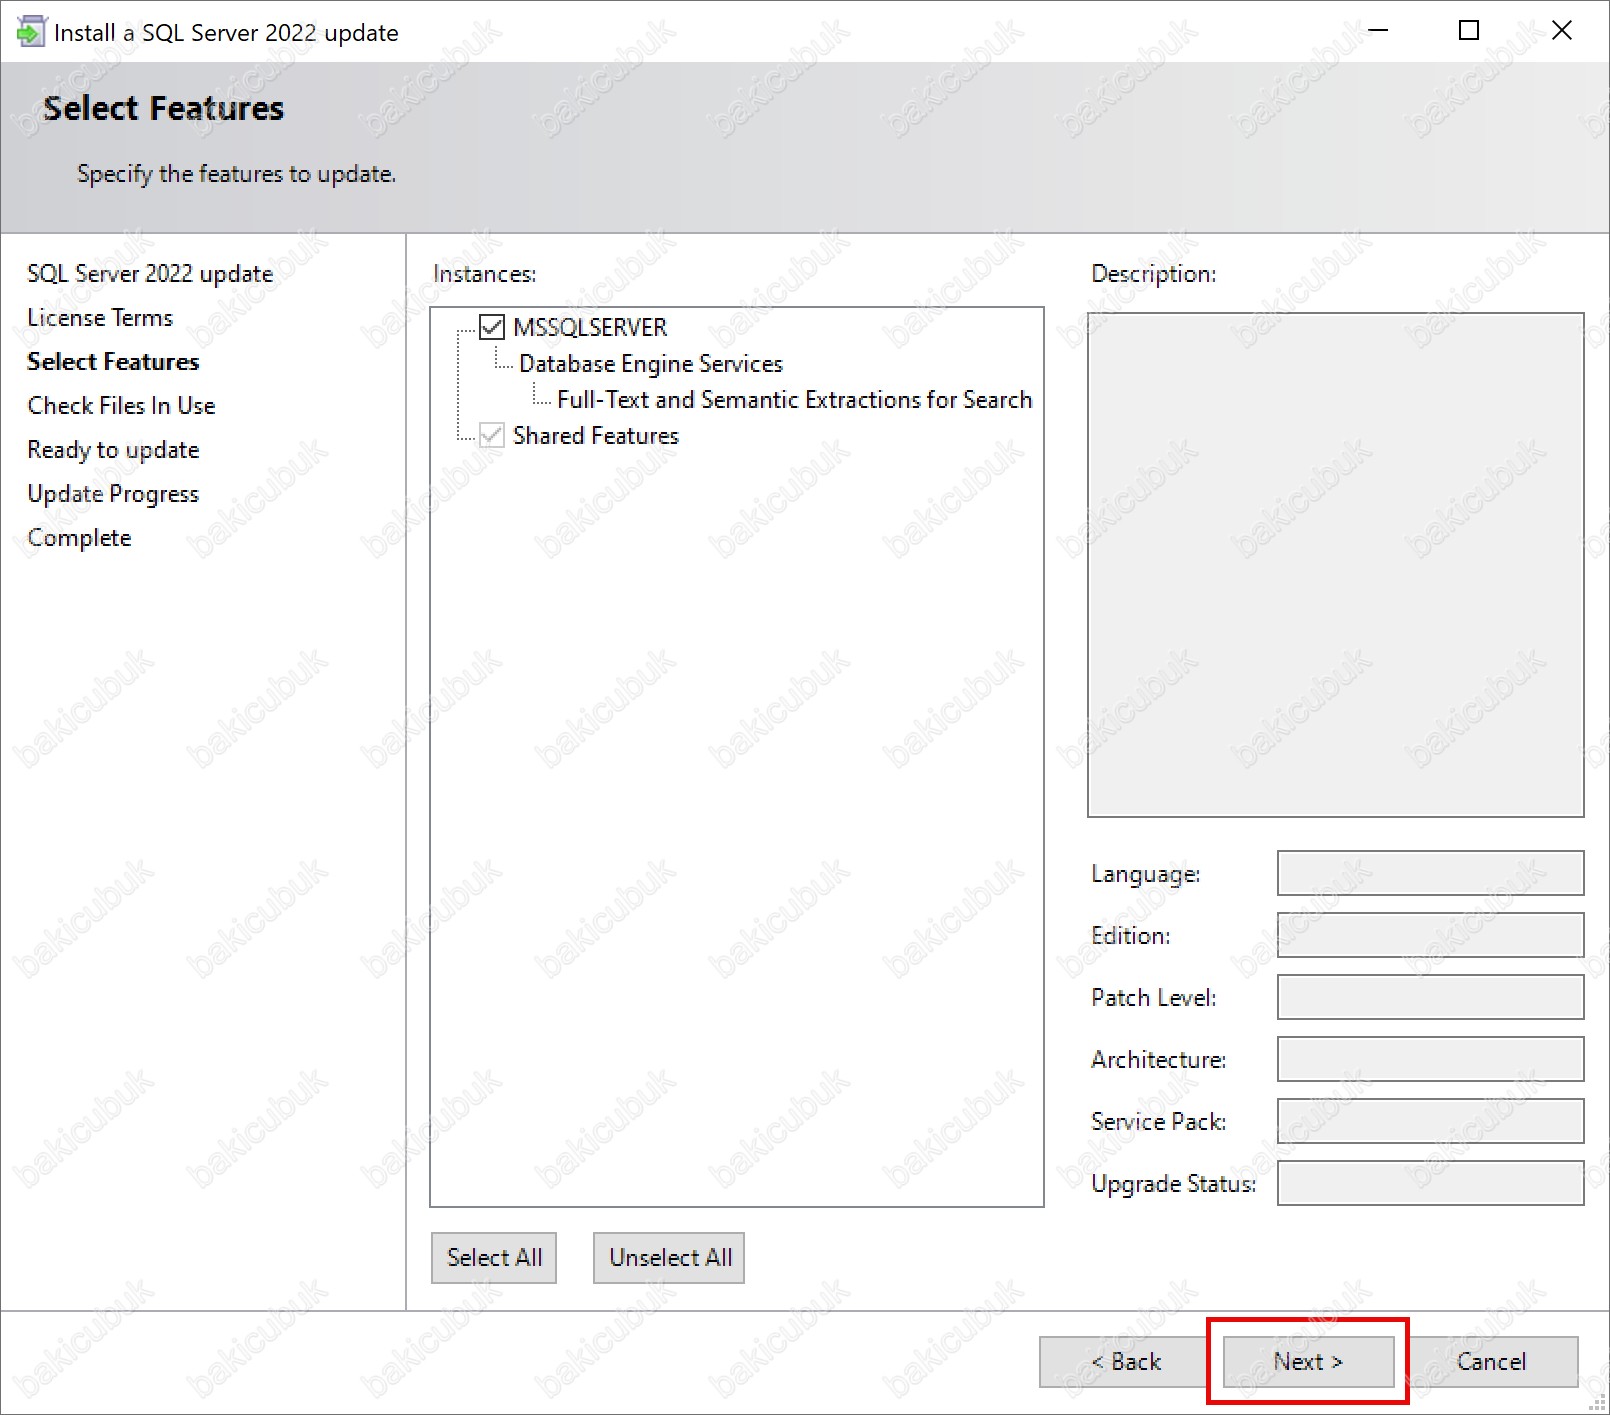Image resolution: width=1610 pixels, height=1415 pixels.
Task: Click inside the Description box
Action: [x=1335, y=565]
